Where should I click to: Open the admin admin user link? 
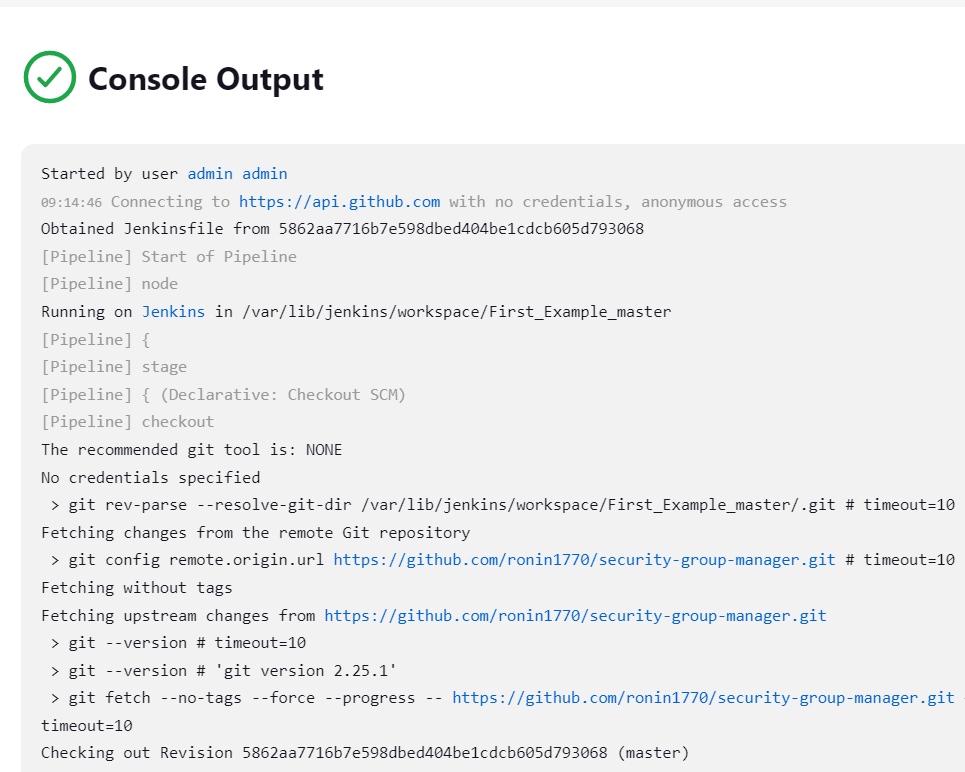click(x=237, y=174)
